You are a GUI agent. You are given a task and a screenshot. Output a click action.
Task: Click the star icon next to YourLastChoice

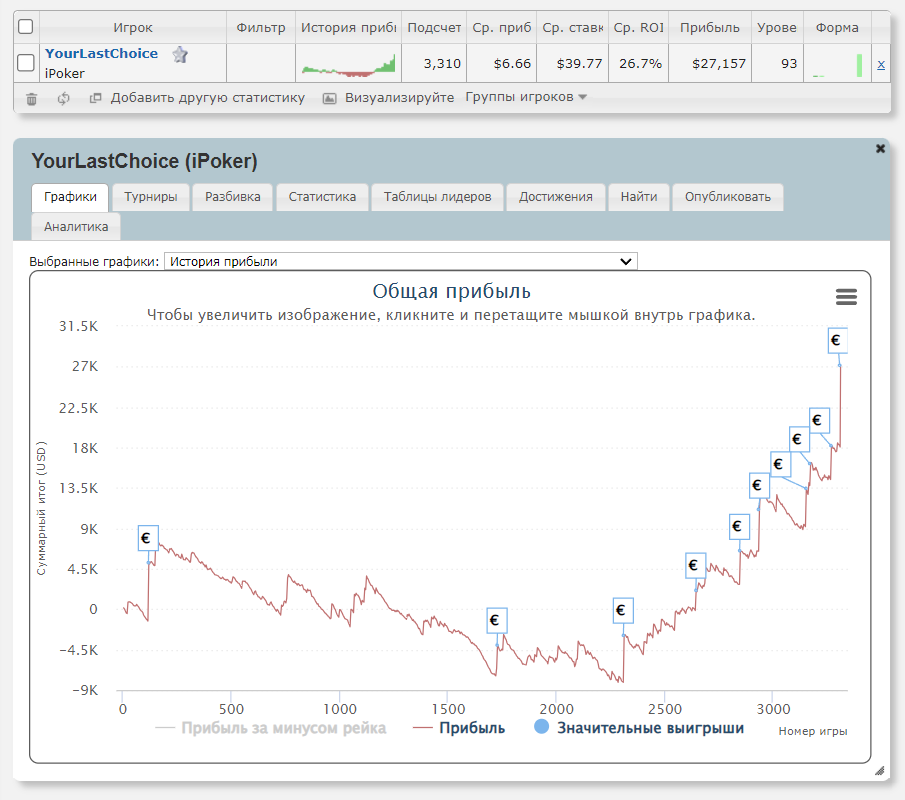click(180, 55)
